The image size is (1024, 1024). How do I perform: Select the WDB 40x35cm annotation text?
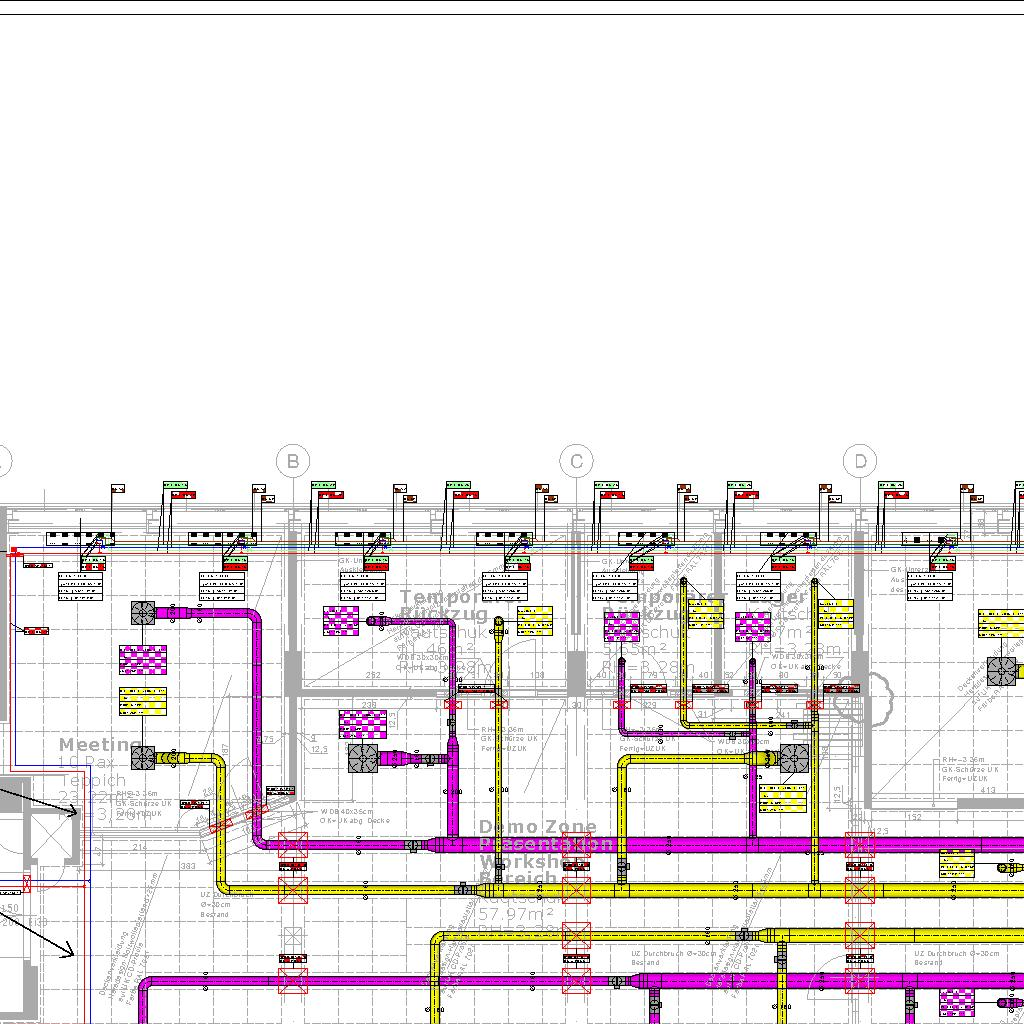(x=346, y=811)
